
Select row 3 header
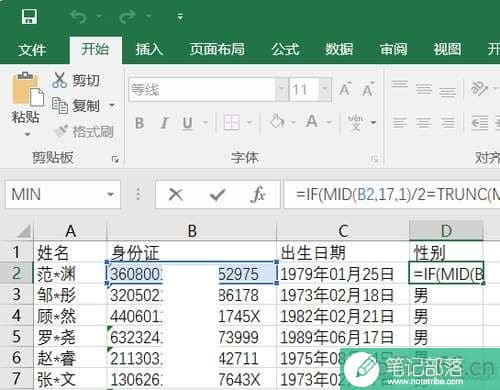16,295
